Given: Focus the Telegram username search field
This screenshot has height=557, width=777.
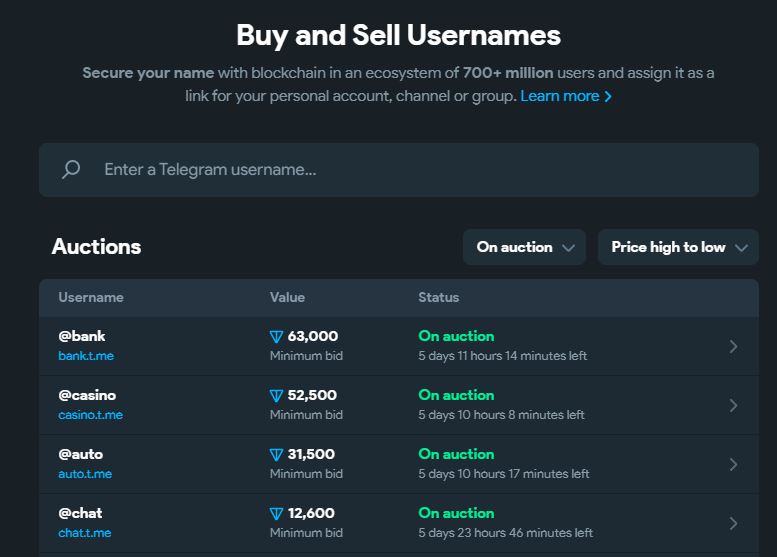Looking at the screenshot, I should click(399, 170).
